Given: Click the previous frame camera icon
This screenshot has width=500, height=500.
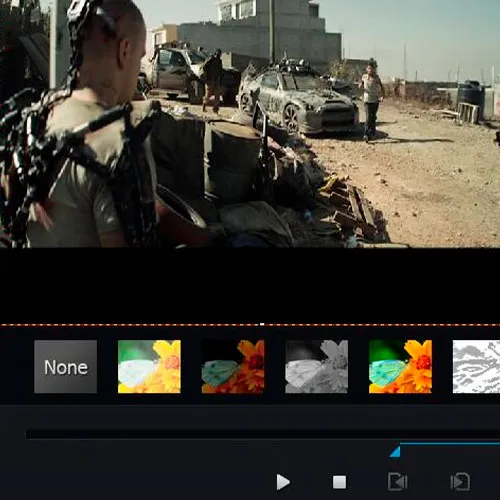Looking at the screenshot, I should tap(398, 482).
